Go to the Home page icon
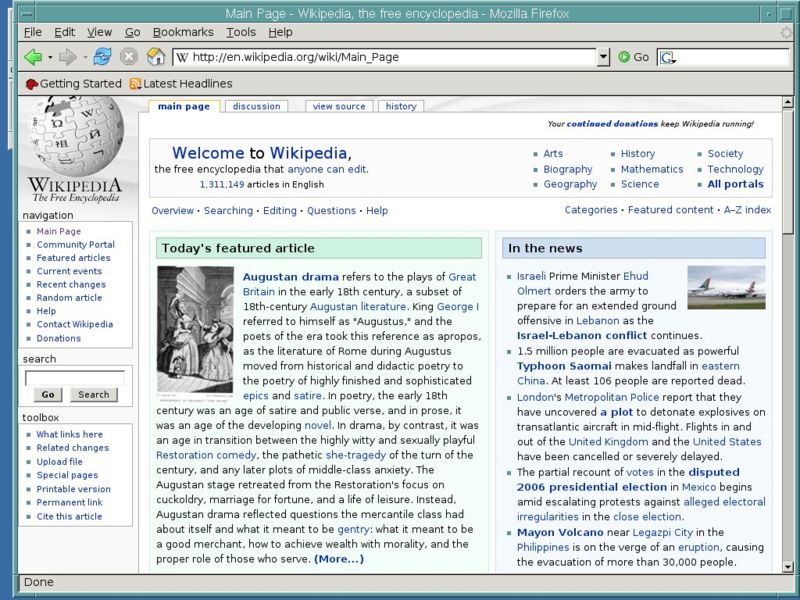 pos(156,57)
